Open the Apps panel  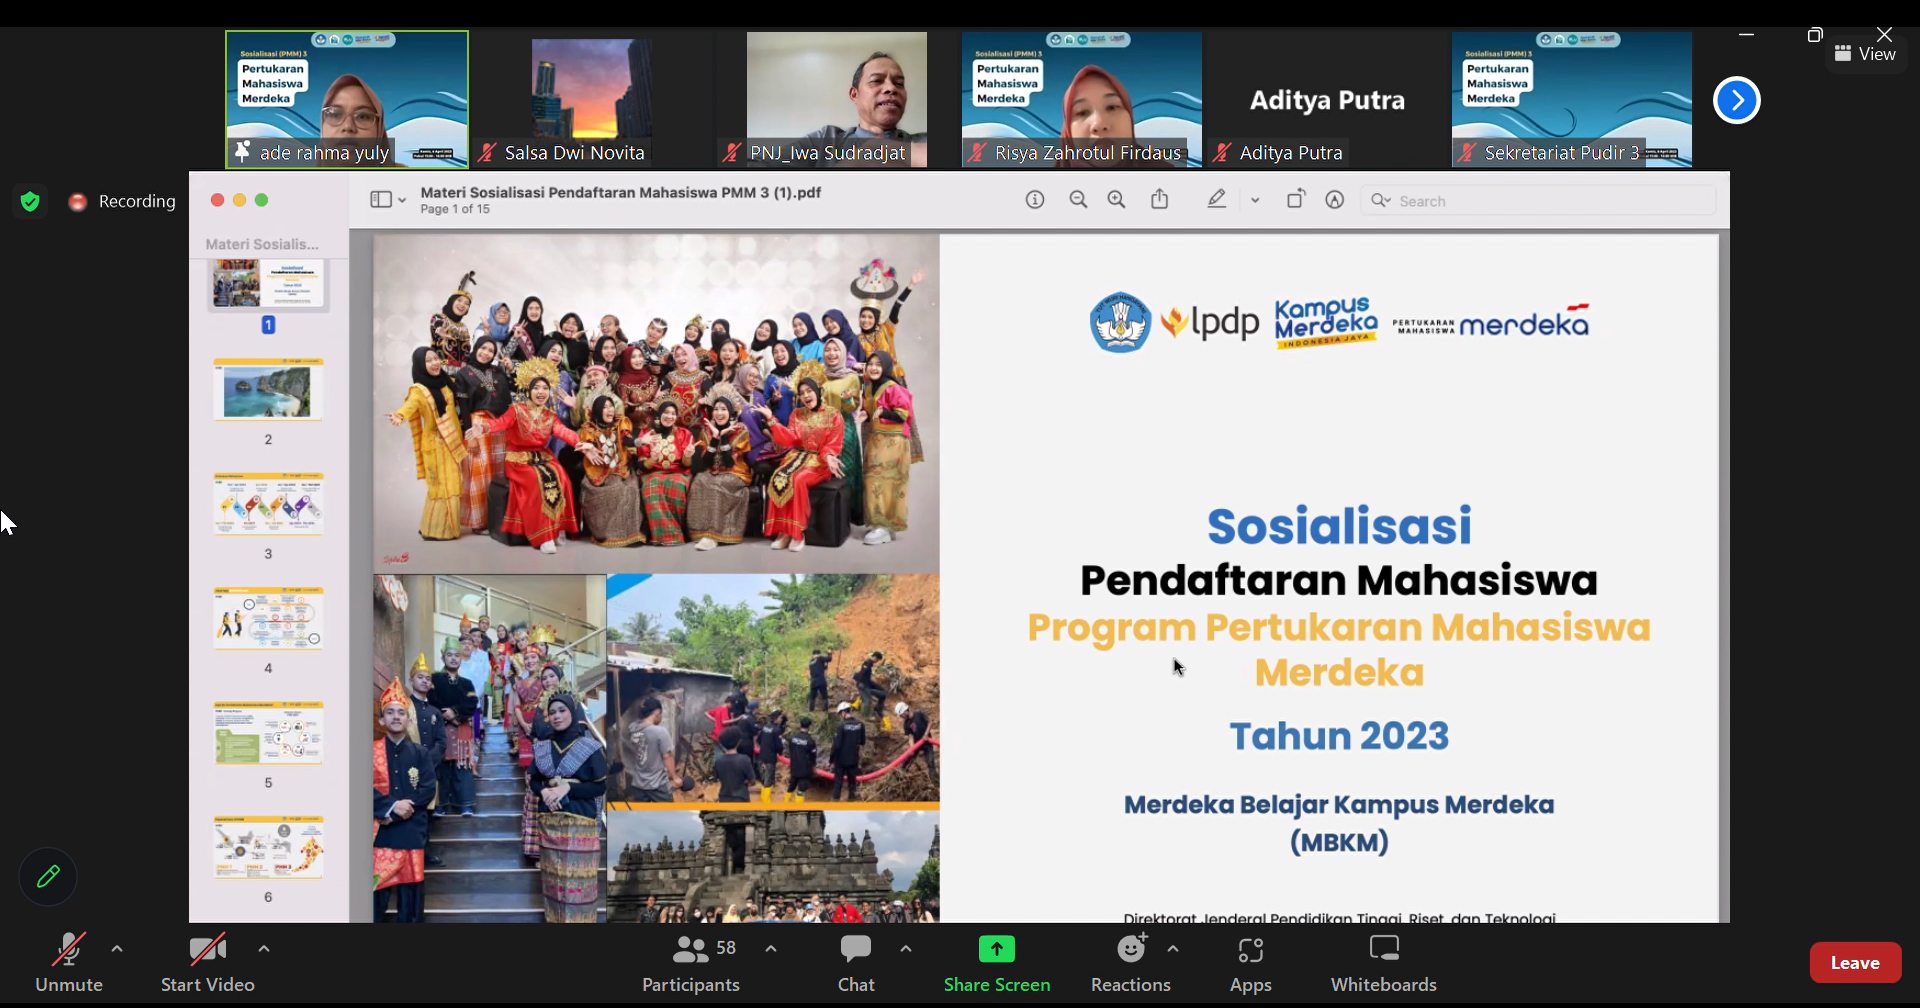(x=1250, y=962)
